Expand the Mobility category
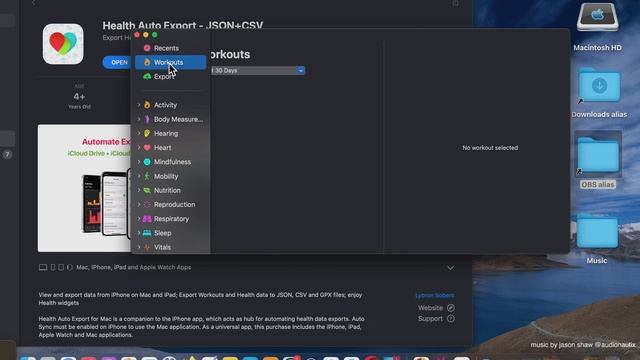Viewport: 640px width, 360px height. coord(139,176)
